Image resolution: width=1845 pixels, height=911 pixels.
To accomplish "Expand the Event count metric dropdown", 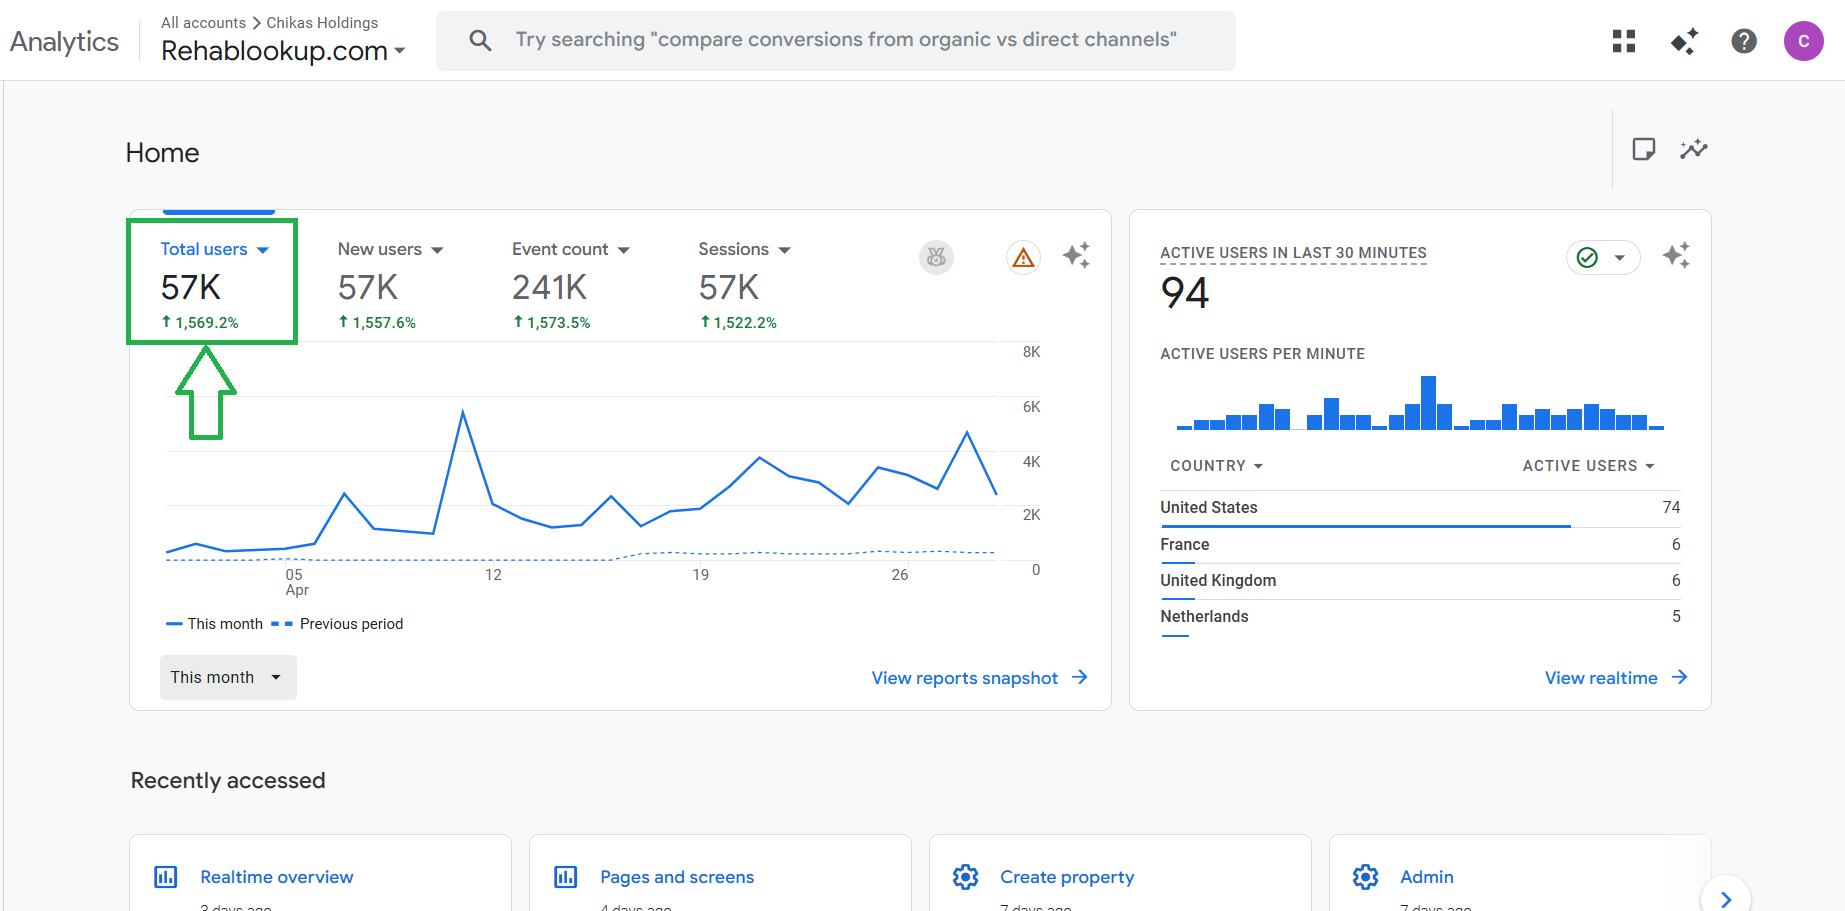I will 624,250.
